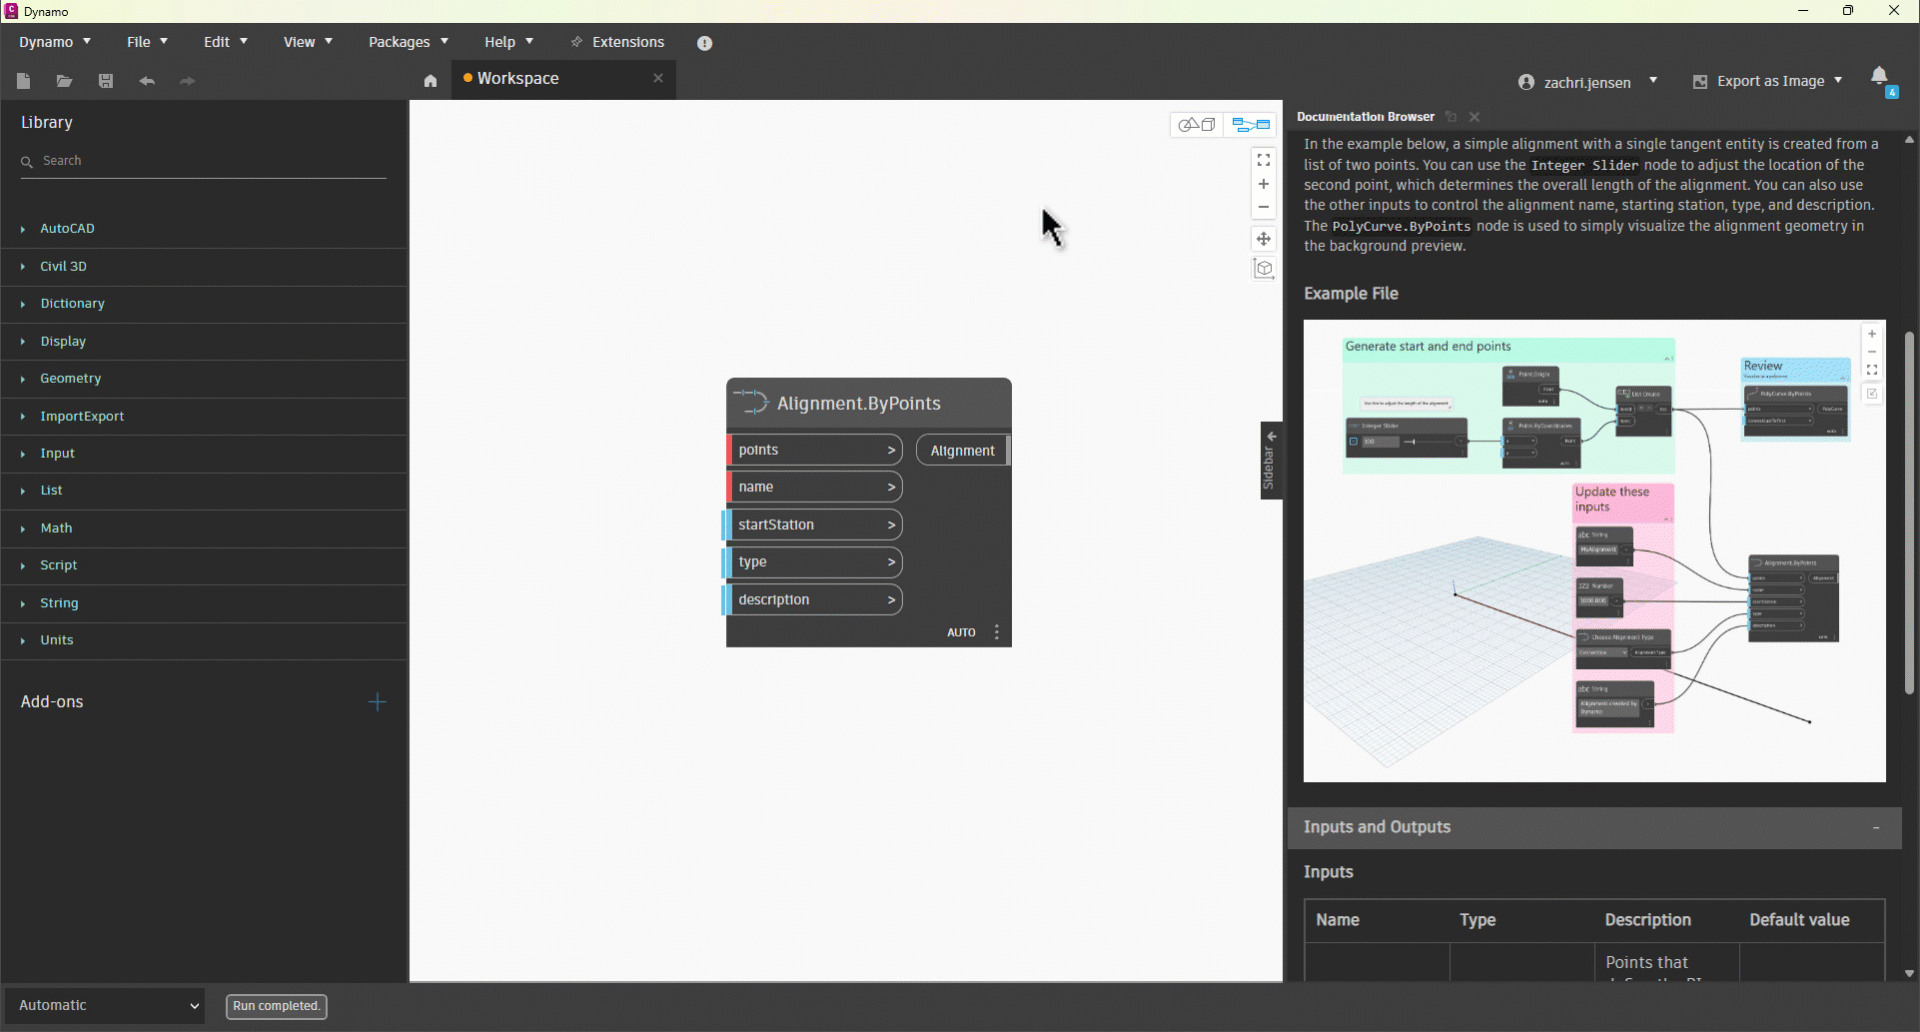Click the Open file folder icon

(64, 81)
